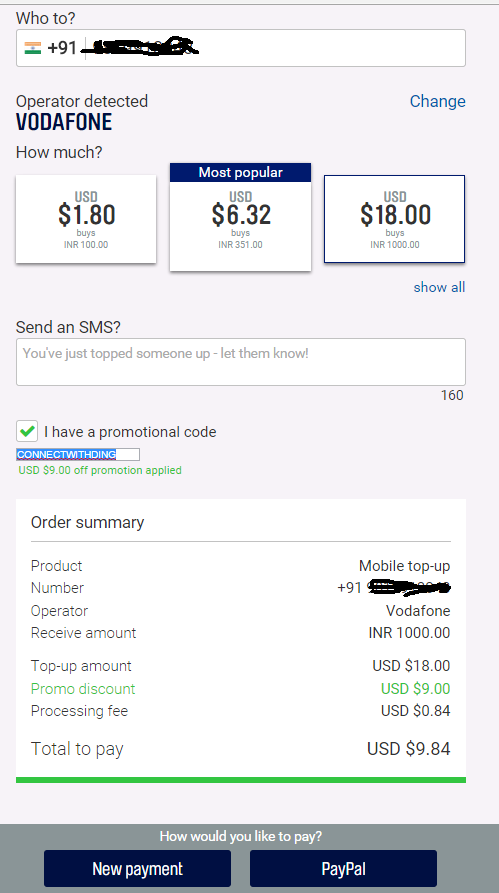Uncheck the promotional code checkbox

tap(27, 432)
